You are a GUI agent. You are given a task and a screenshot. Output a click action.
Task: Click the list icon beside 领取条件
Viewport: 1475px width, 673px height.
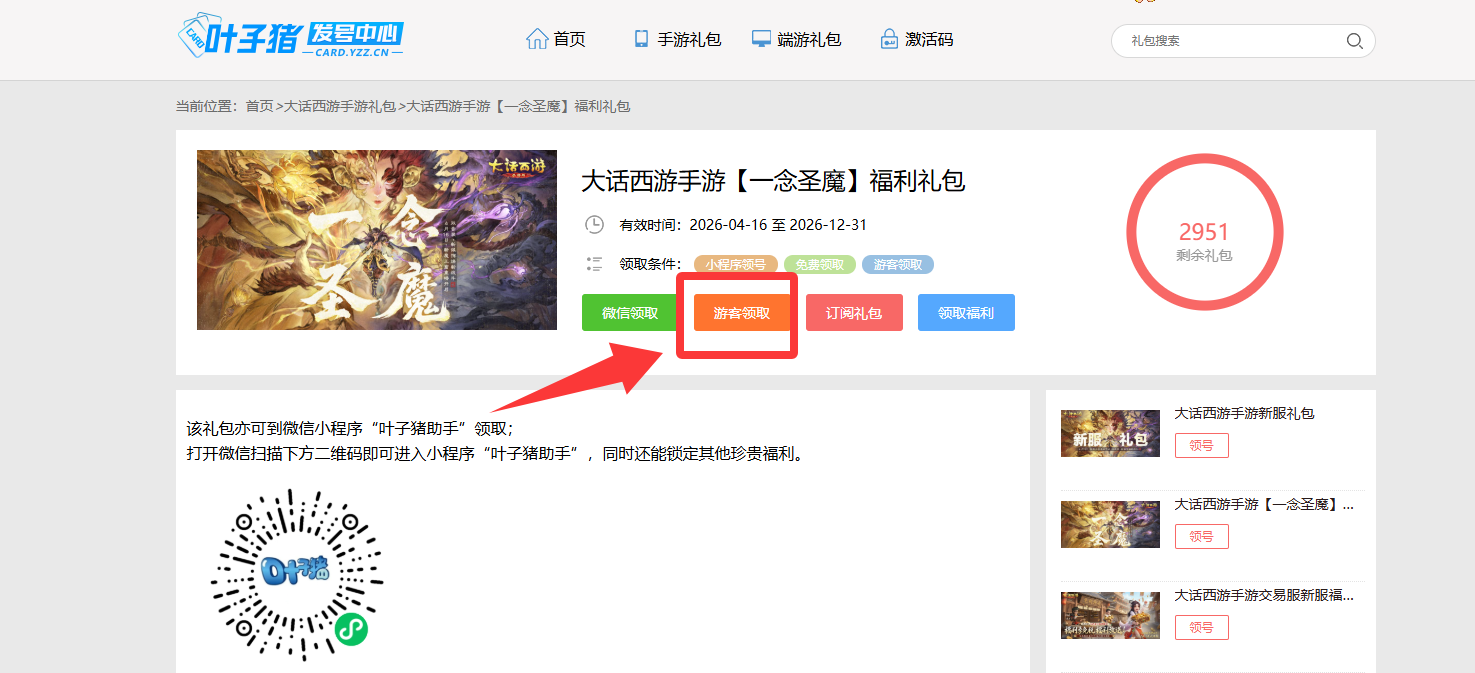pos(594,265)
